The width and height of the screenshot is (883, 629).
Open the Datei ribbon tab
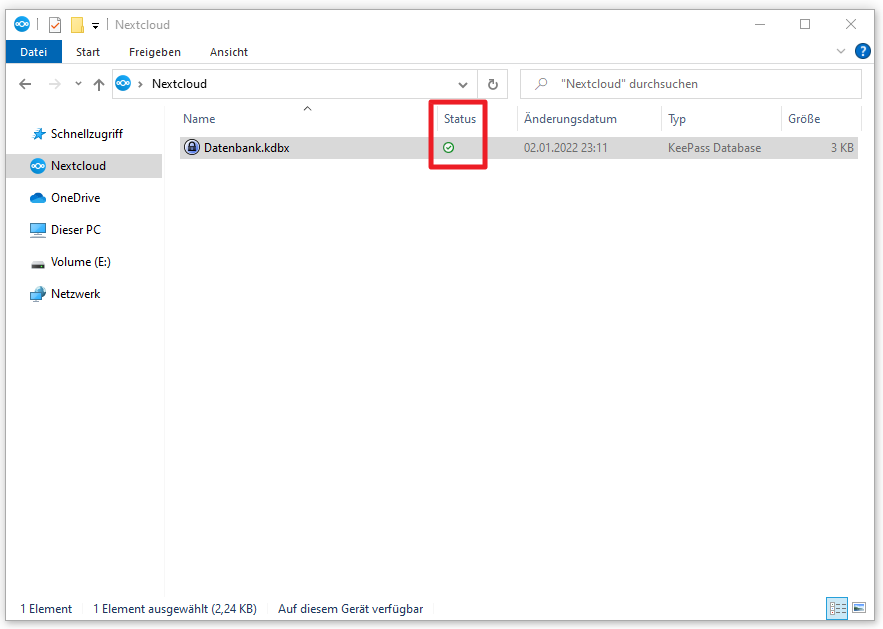[x=34, y=52]
